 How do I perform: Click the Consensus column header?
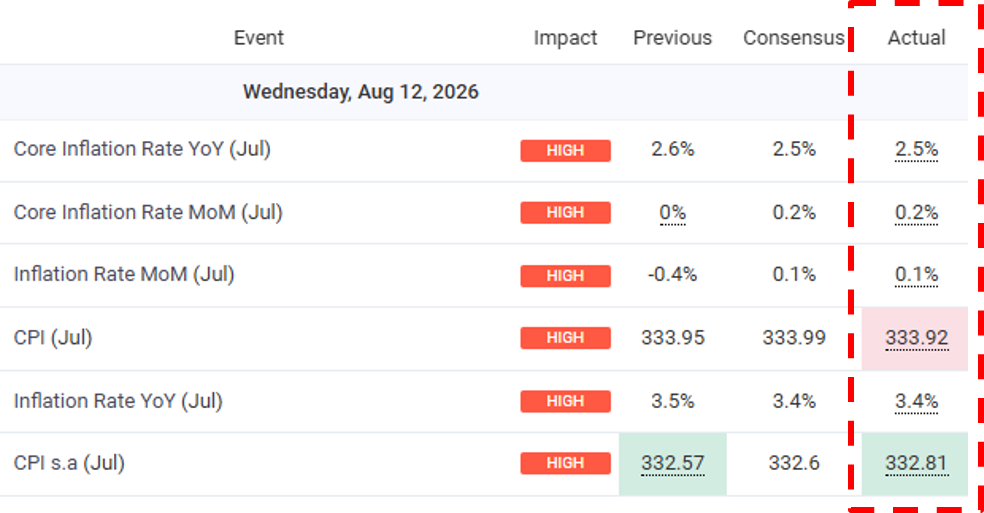(x=794, y=38)
